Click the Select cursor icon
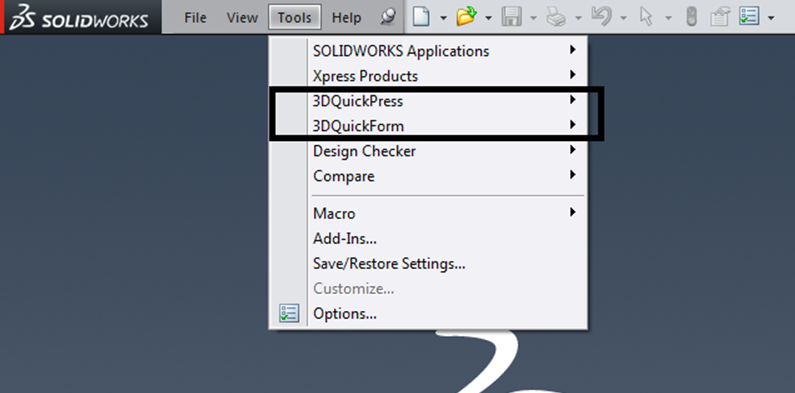 [646, 17]
